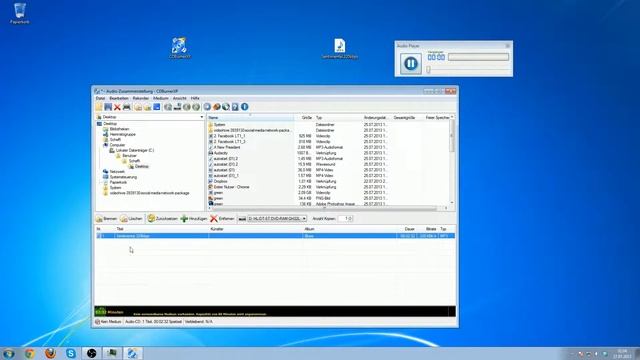
Task: Sort the file list by the Typ column header
Action: tap(338, 118)
